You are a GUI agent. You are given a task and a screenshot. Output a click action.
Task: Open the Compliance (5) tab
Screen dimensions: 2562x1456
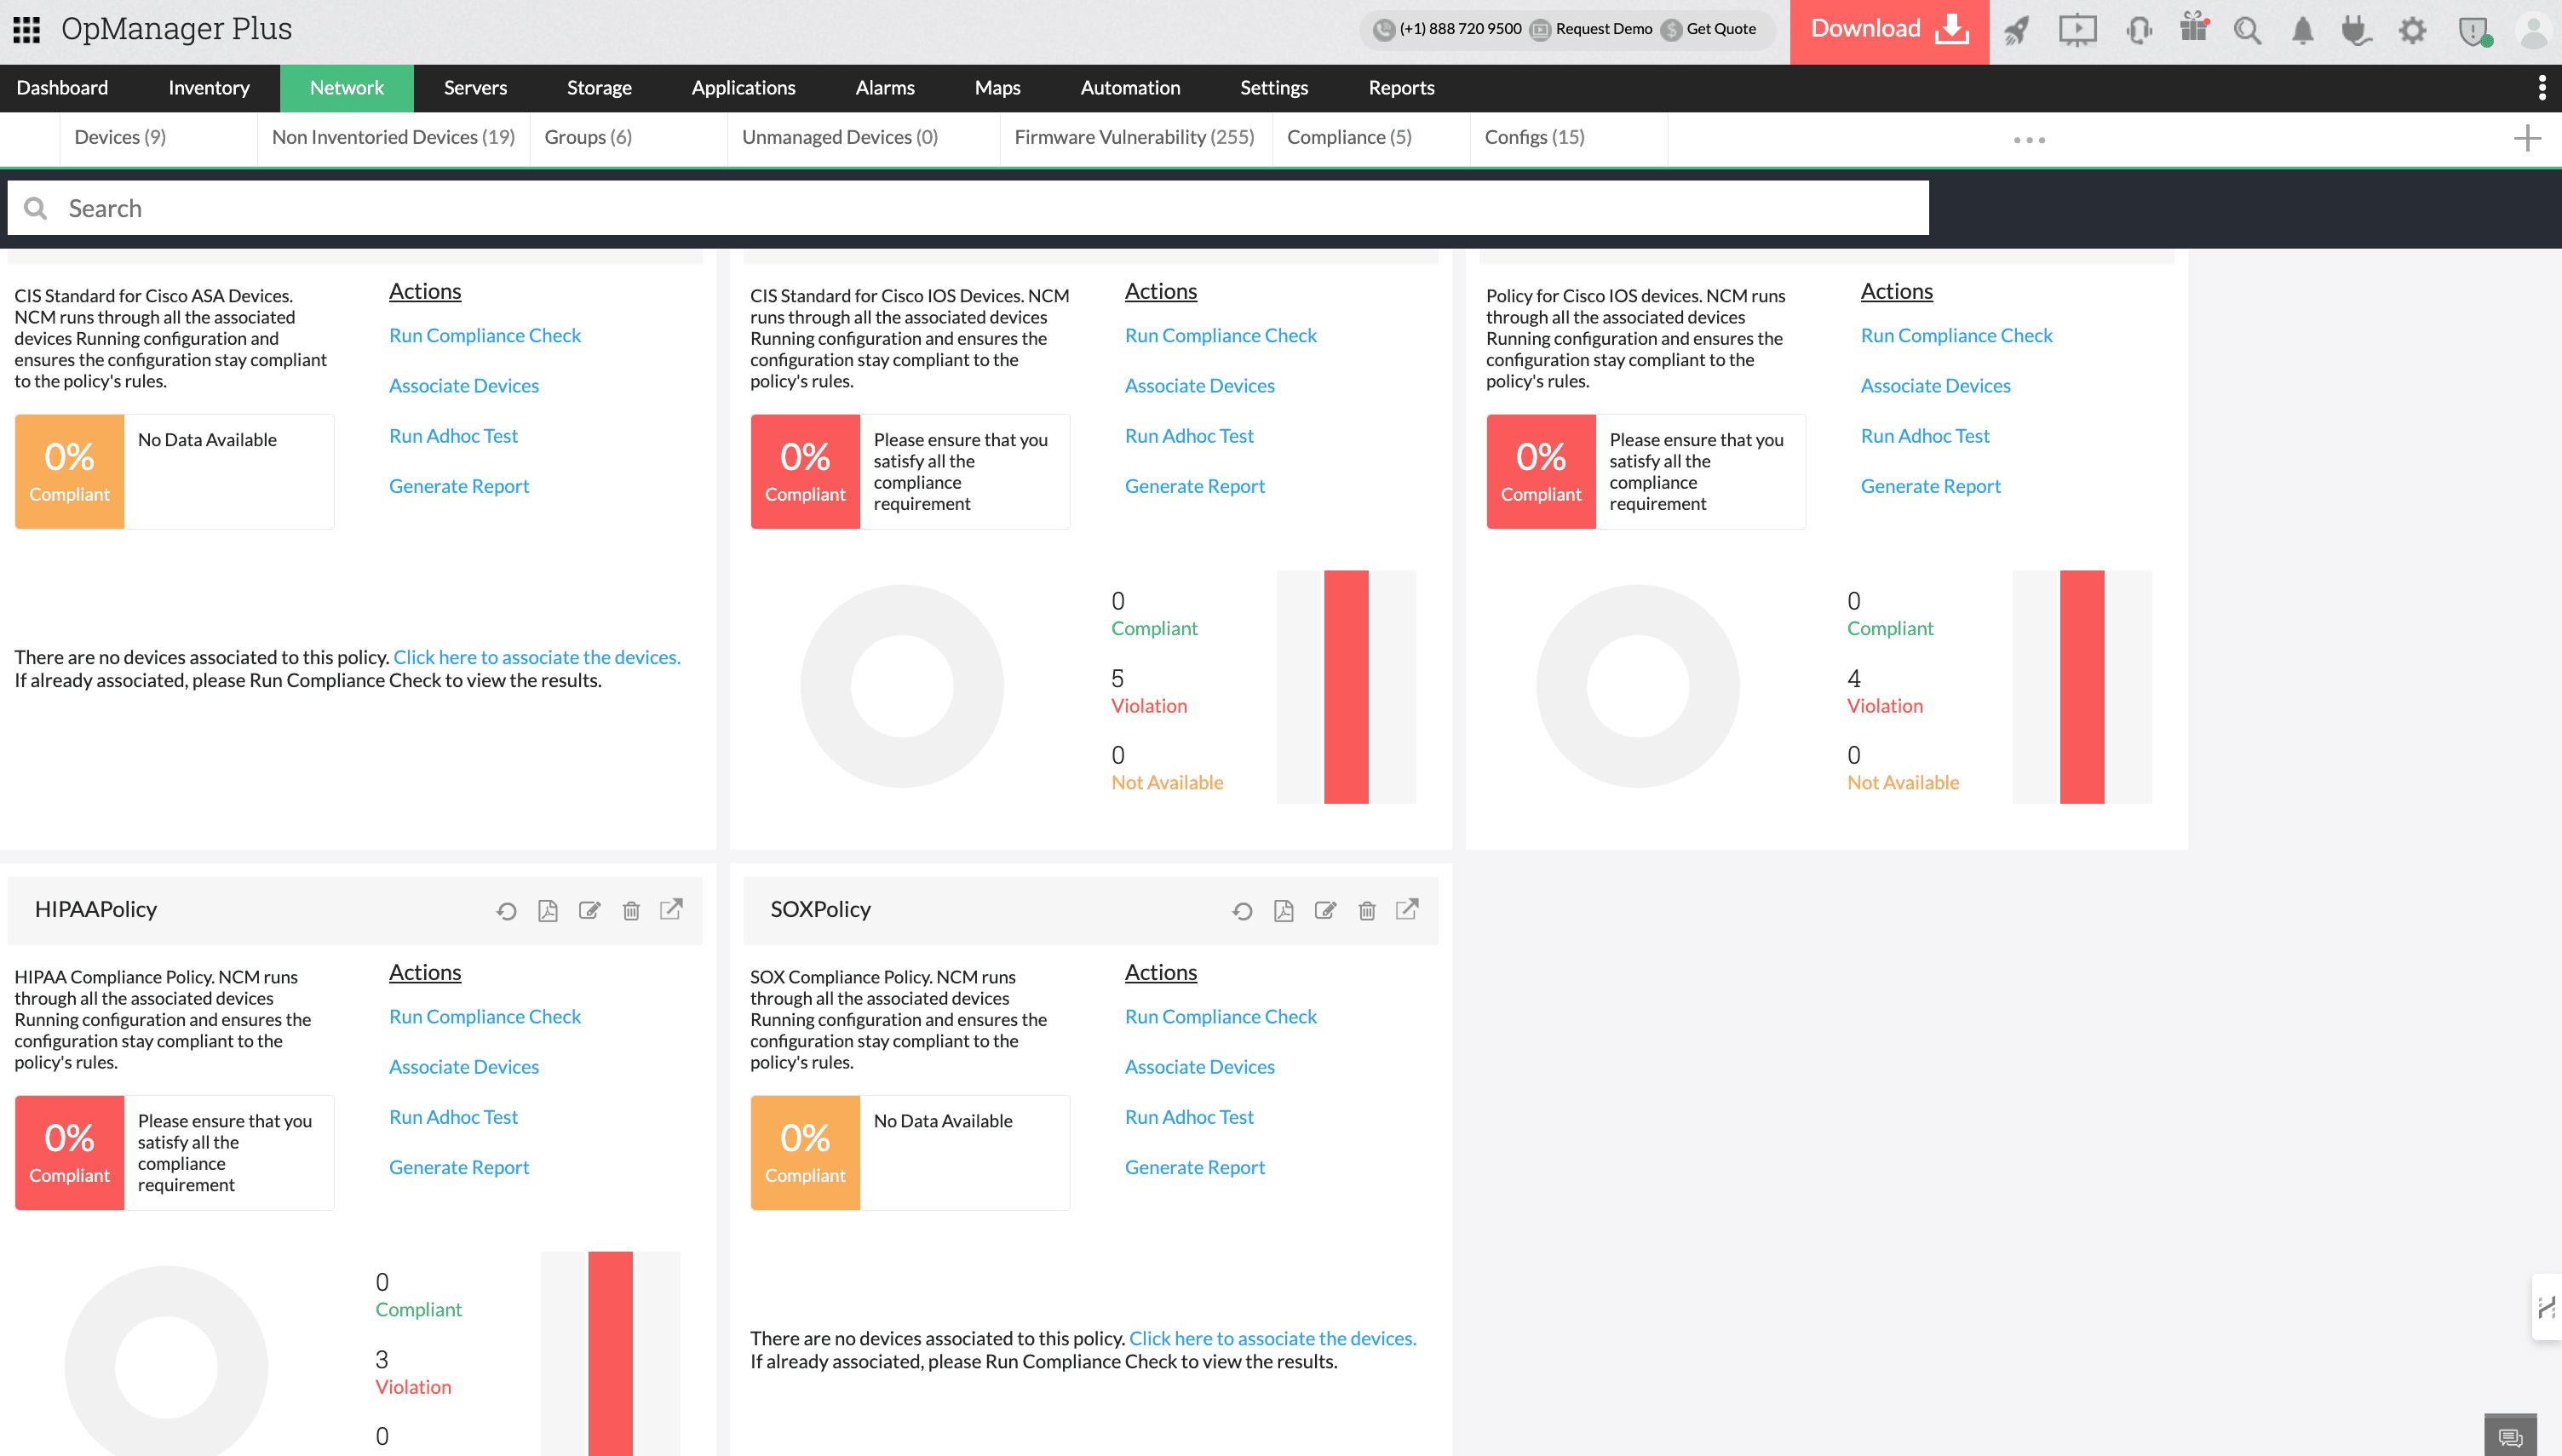[x=1349, y=137]
